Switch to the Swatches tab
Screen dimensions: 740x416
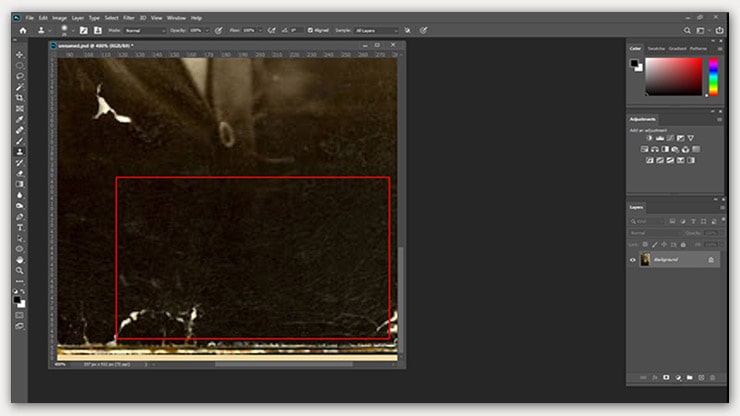pos(656,48)
